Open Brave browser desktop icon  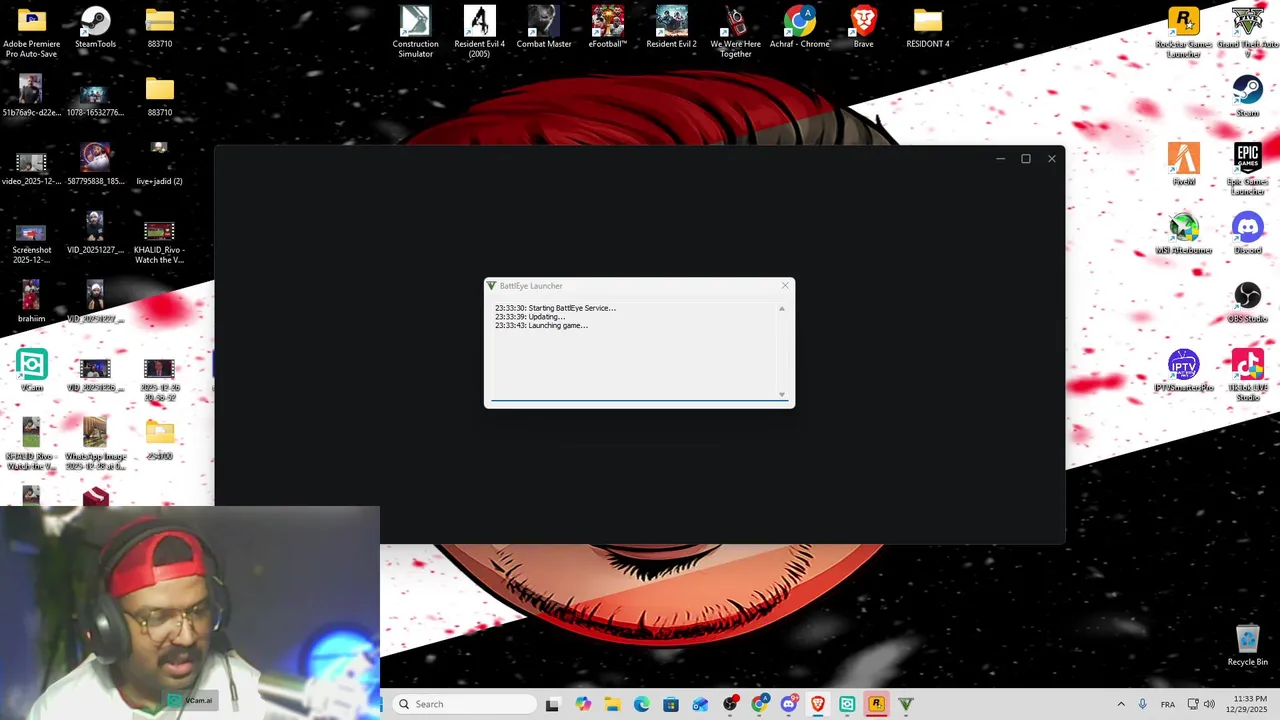(x=863, y=27)
